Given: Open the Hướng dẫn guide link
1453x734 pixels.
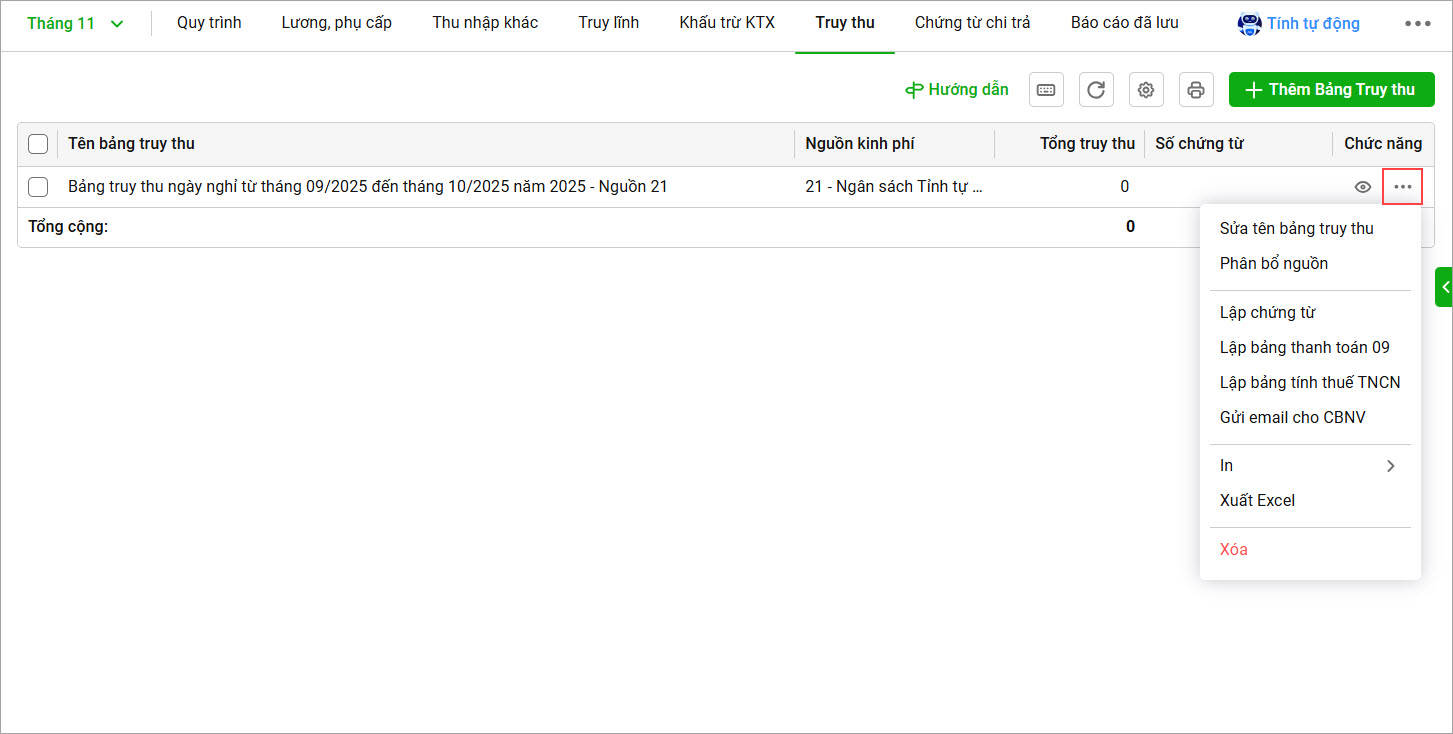Looking at the screenshot, I should point(957,90).
